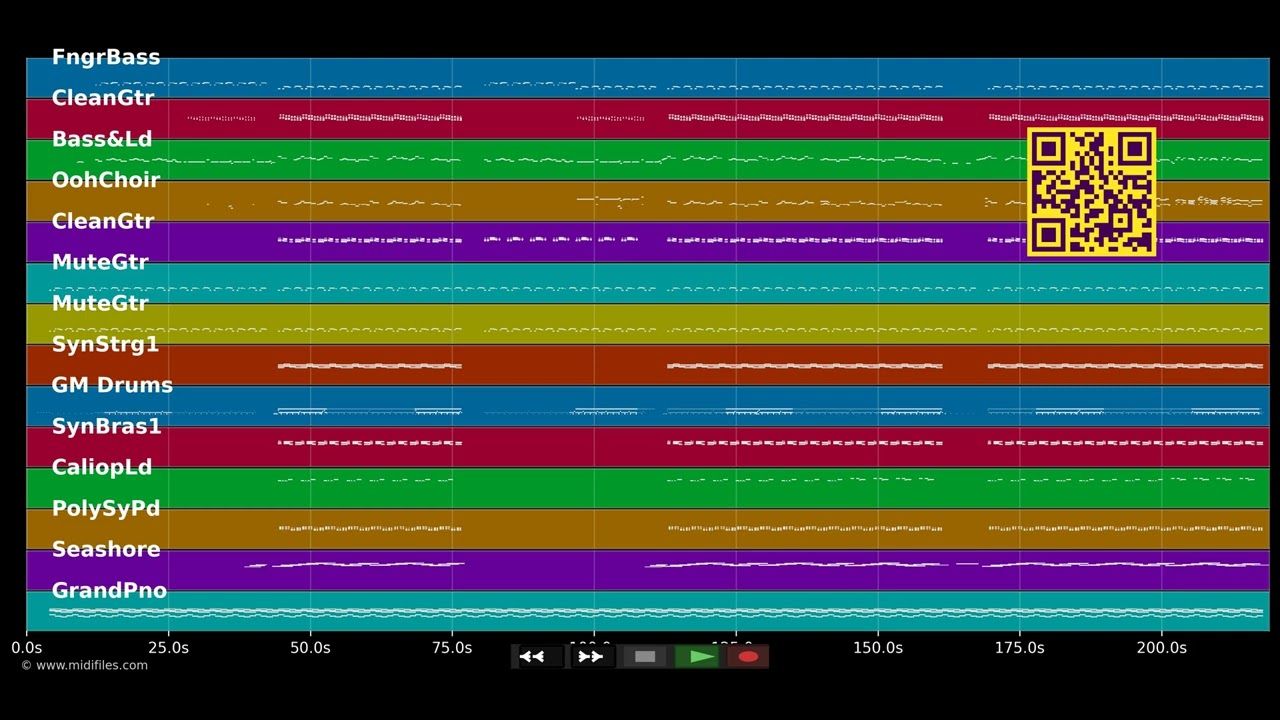Click the rewind button

point(539,657)
